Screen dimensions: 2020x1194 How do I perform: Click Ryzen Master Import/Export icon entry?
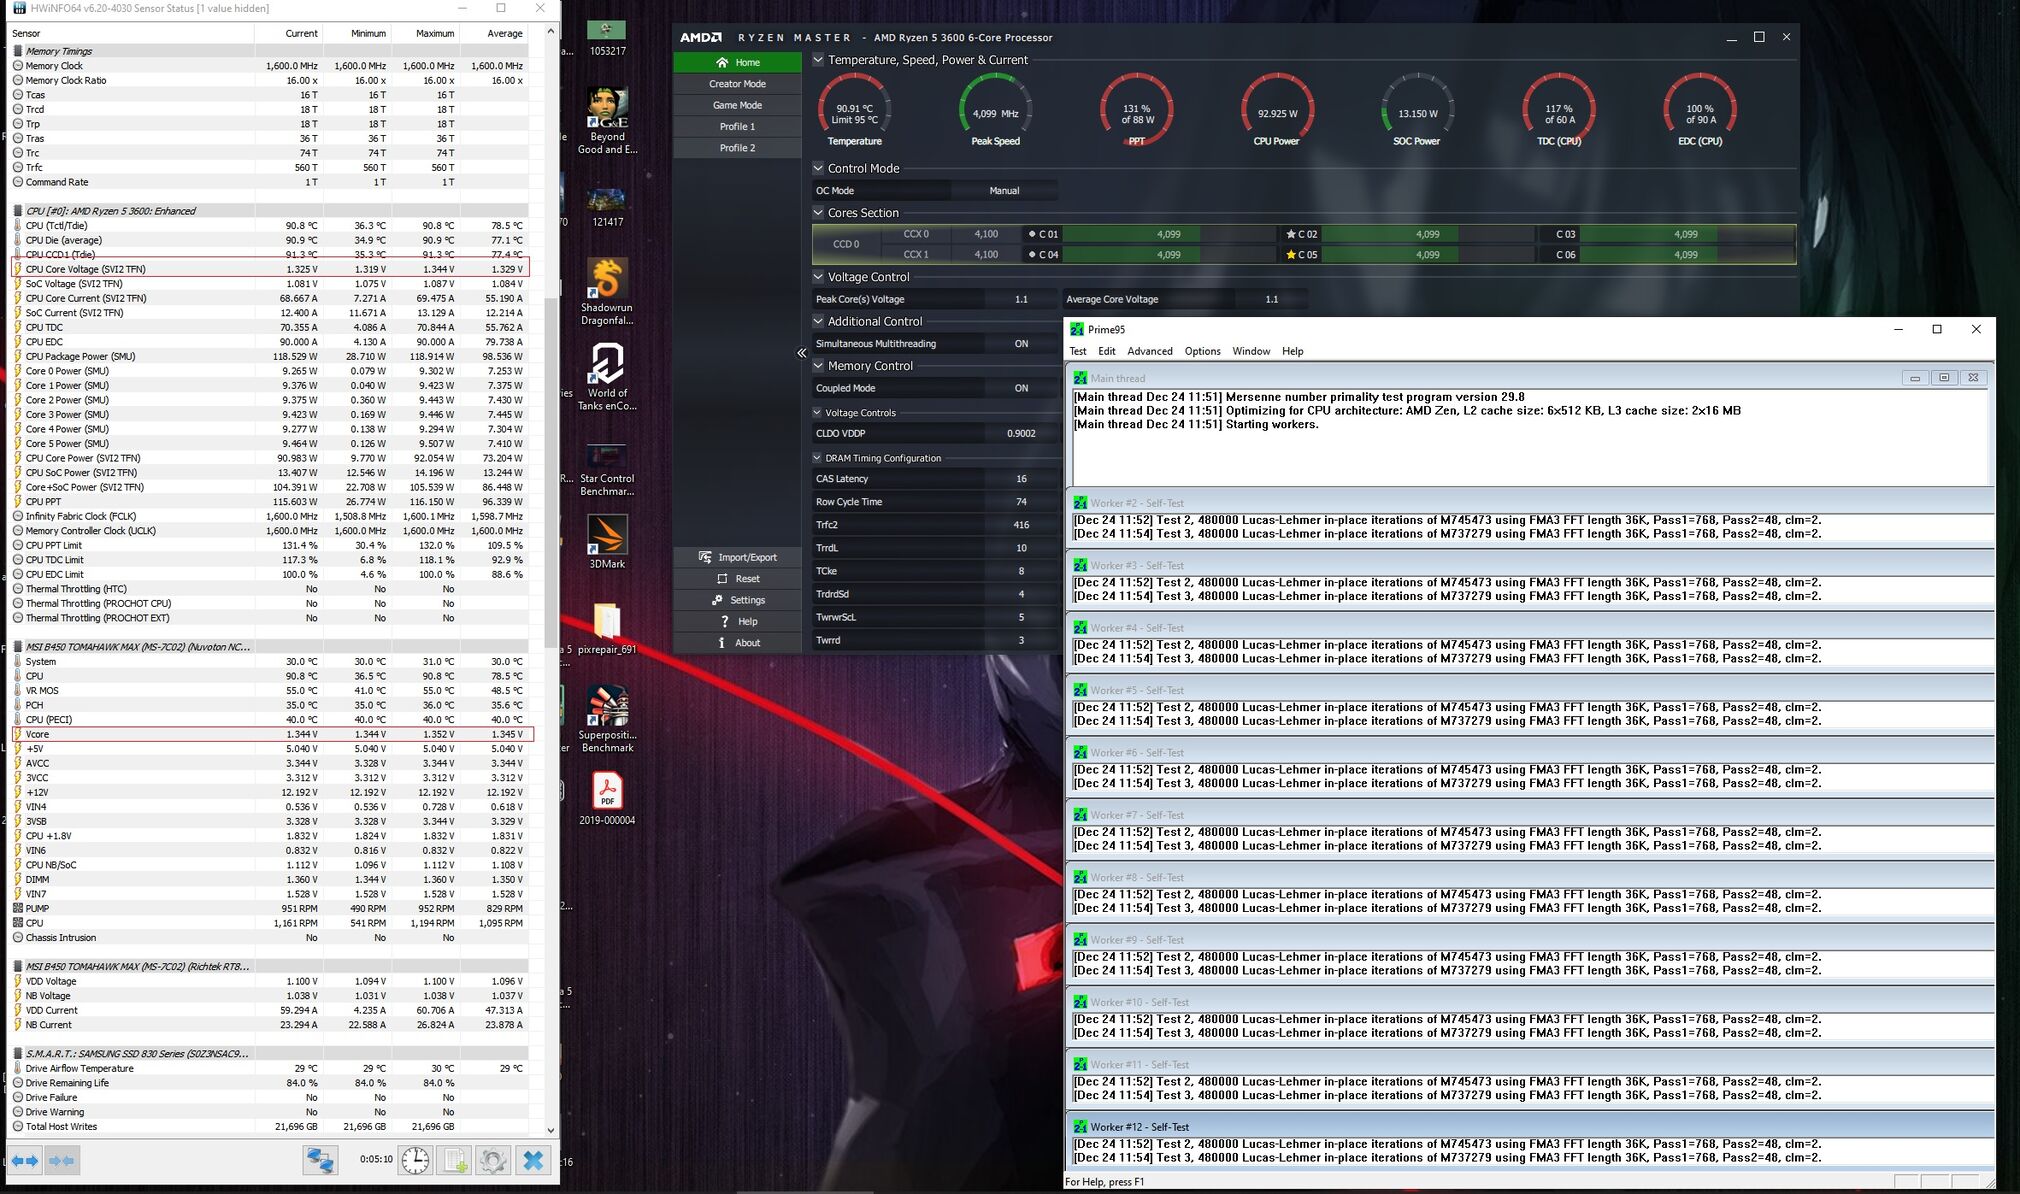pos(737,557)
